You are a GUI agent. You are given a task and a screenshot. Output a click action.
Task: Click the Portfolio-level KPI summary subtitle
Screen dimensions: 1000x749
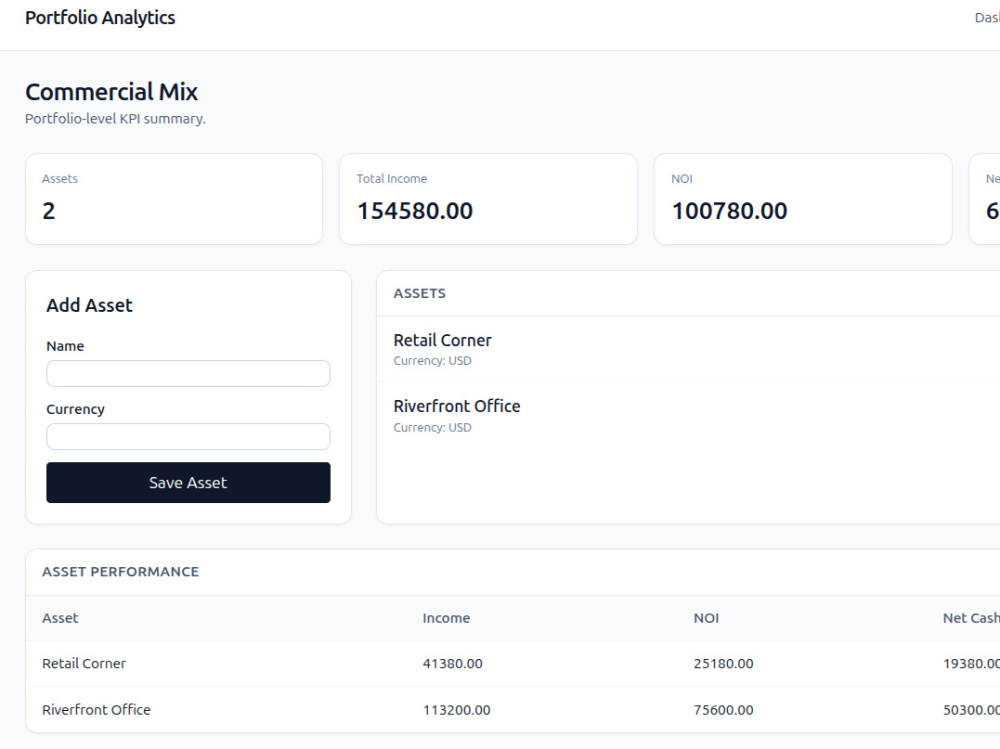tap(115, 119)
